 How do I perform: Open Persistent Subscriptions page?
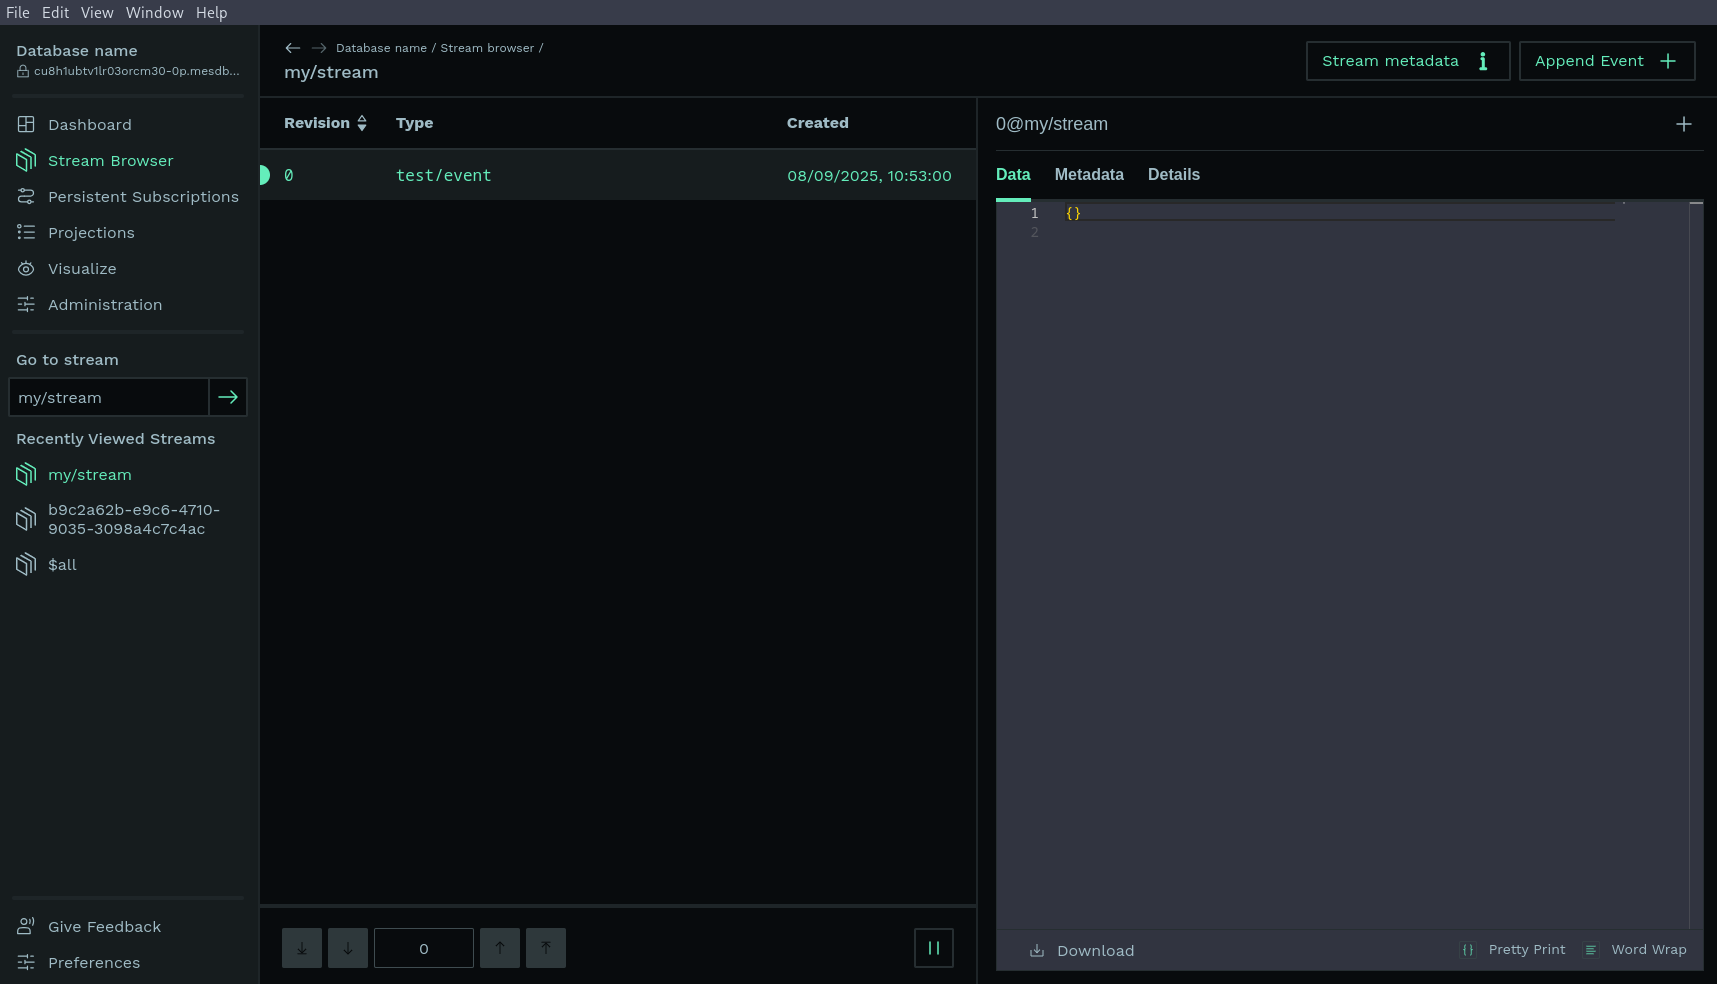142,197
